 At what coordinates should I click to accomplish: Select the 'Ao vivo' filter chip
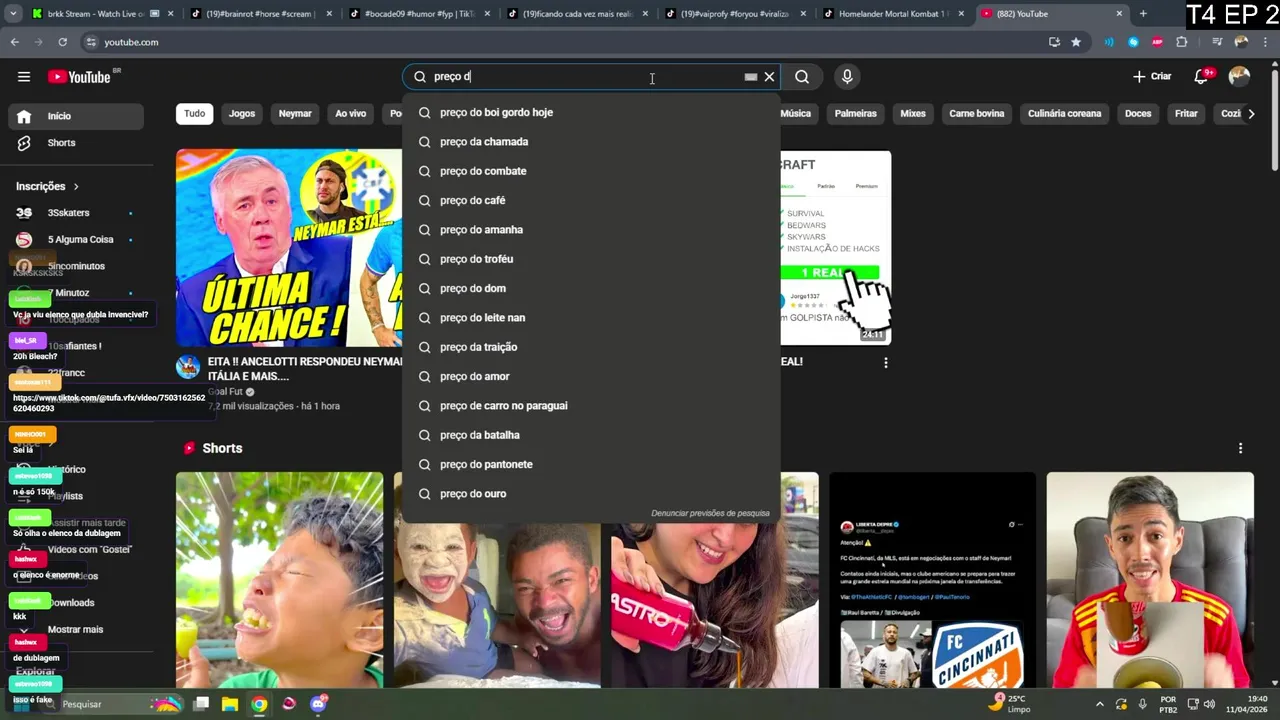pos(350,113)
